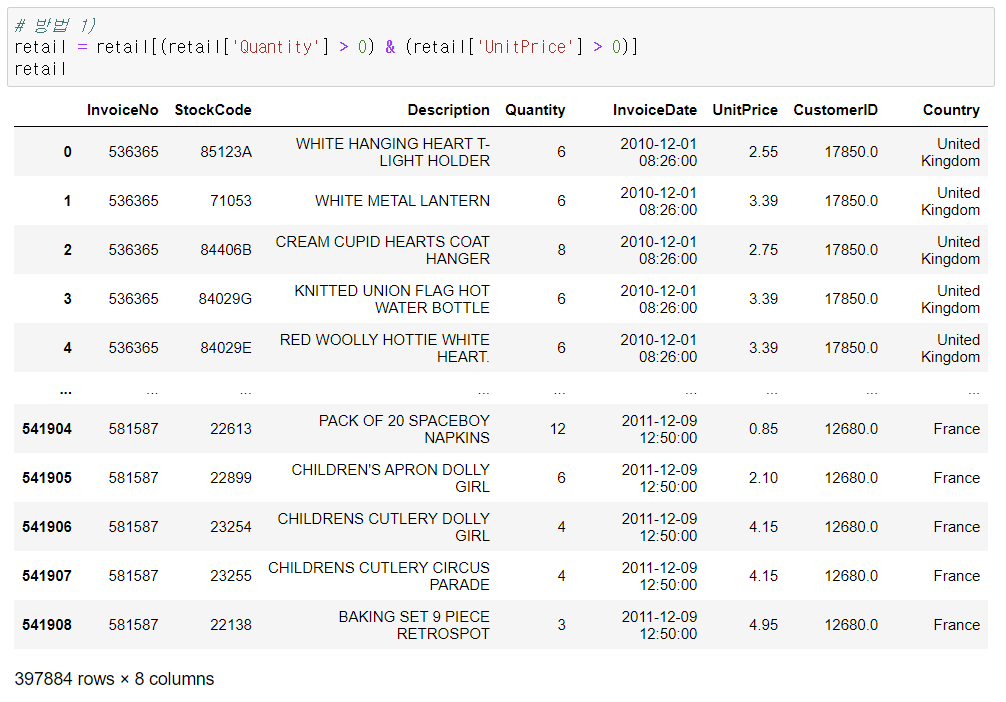Click CHILDRENS CUTLERY DOLLY GIRL description
The image size is (1006, 702).
click(384, 527)
